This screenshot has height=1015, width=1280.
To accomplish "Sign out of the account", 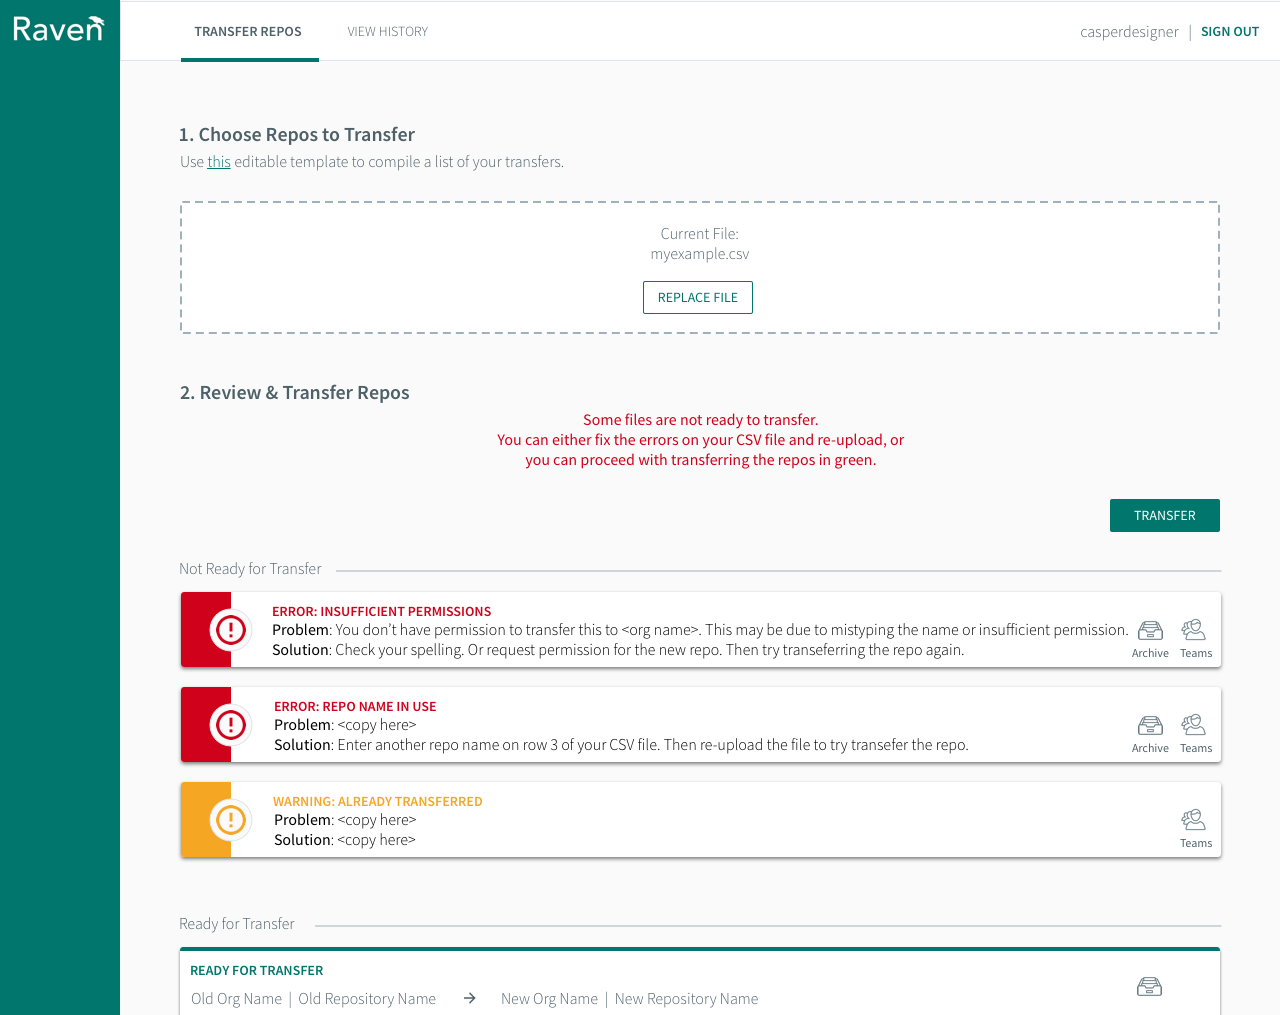I will pos(1230,32).
